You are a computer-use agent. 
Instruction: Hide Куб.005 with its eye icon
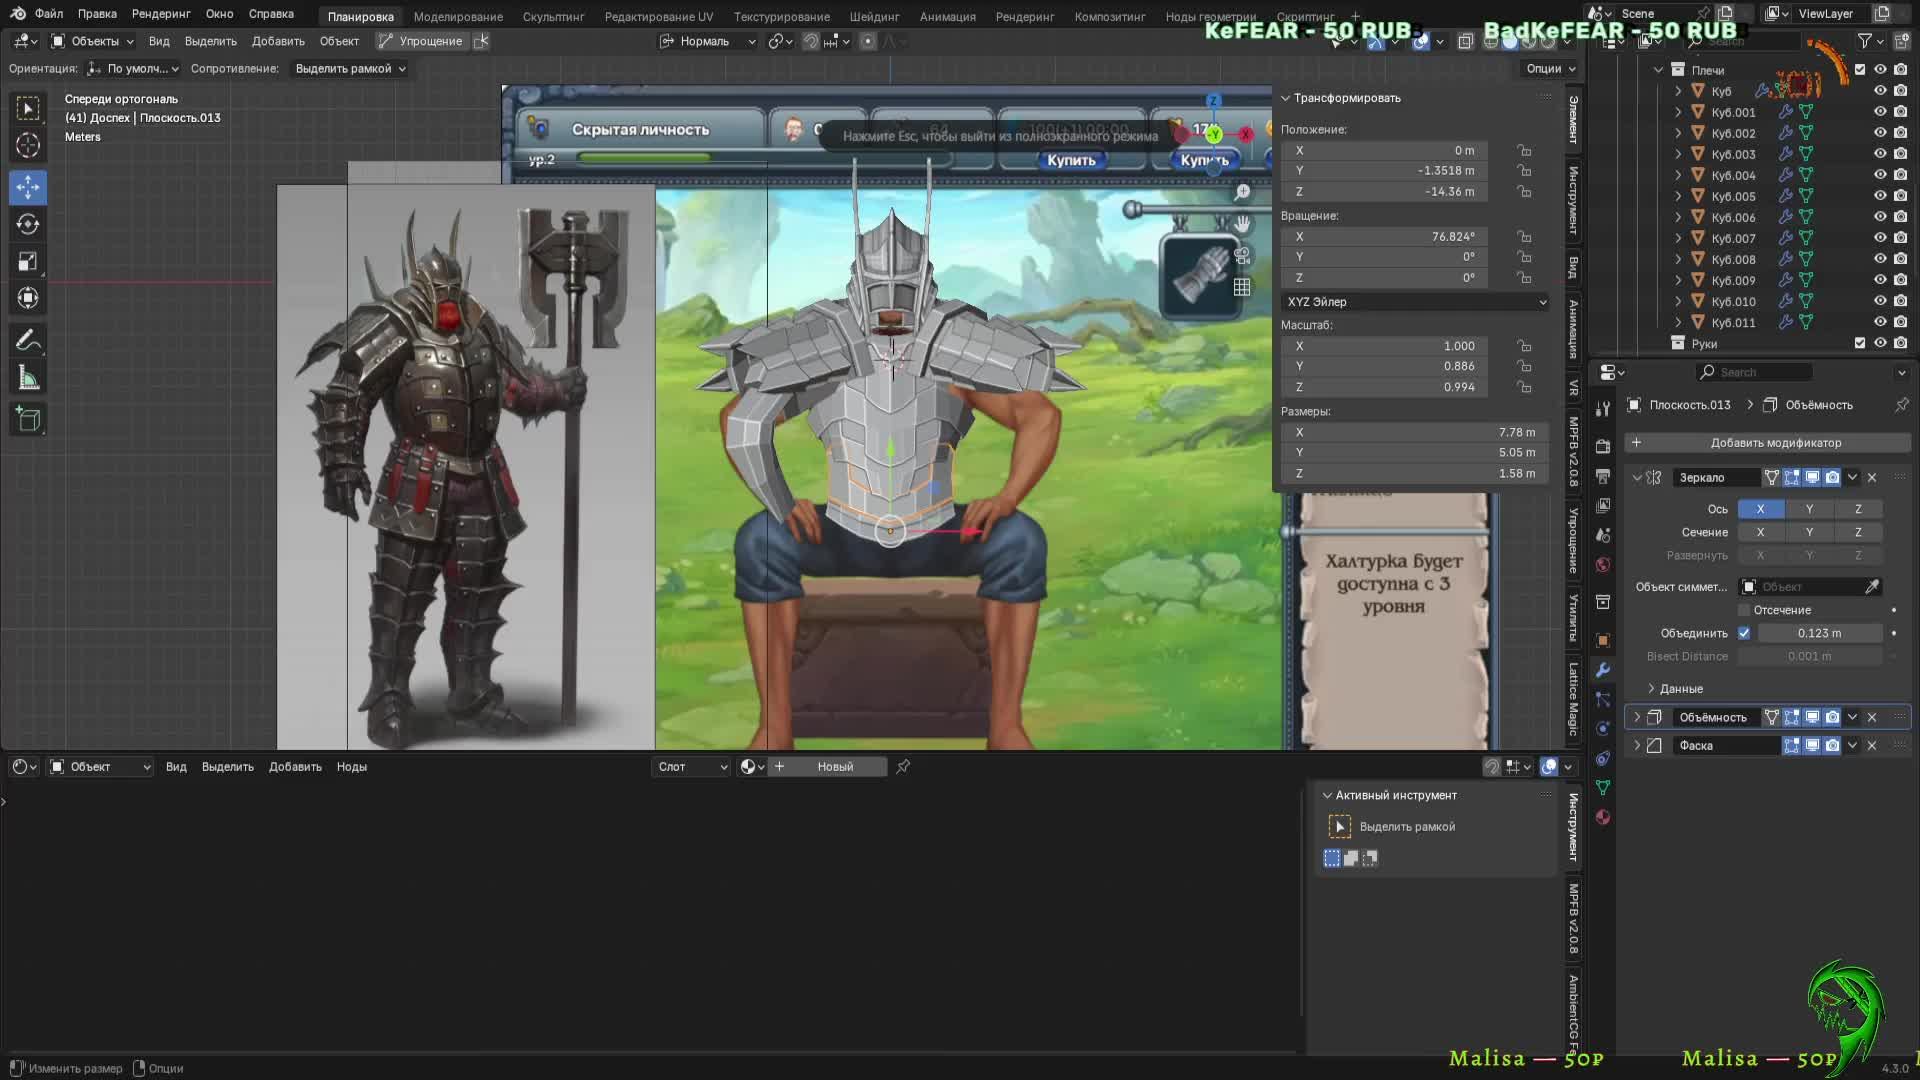1880,196
